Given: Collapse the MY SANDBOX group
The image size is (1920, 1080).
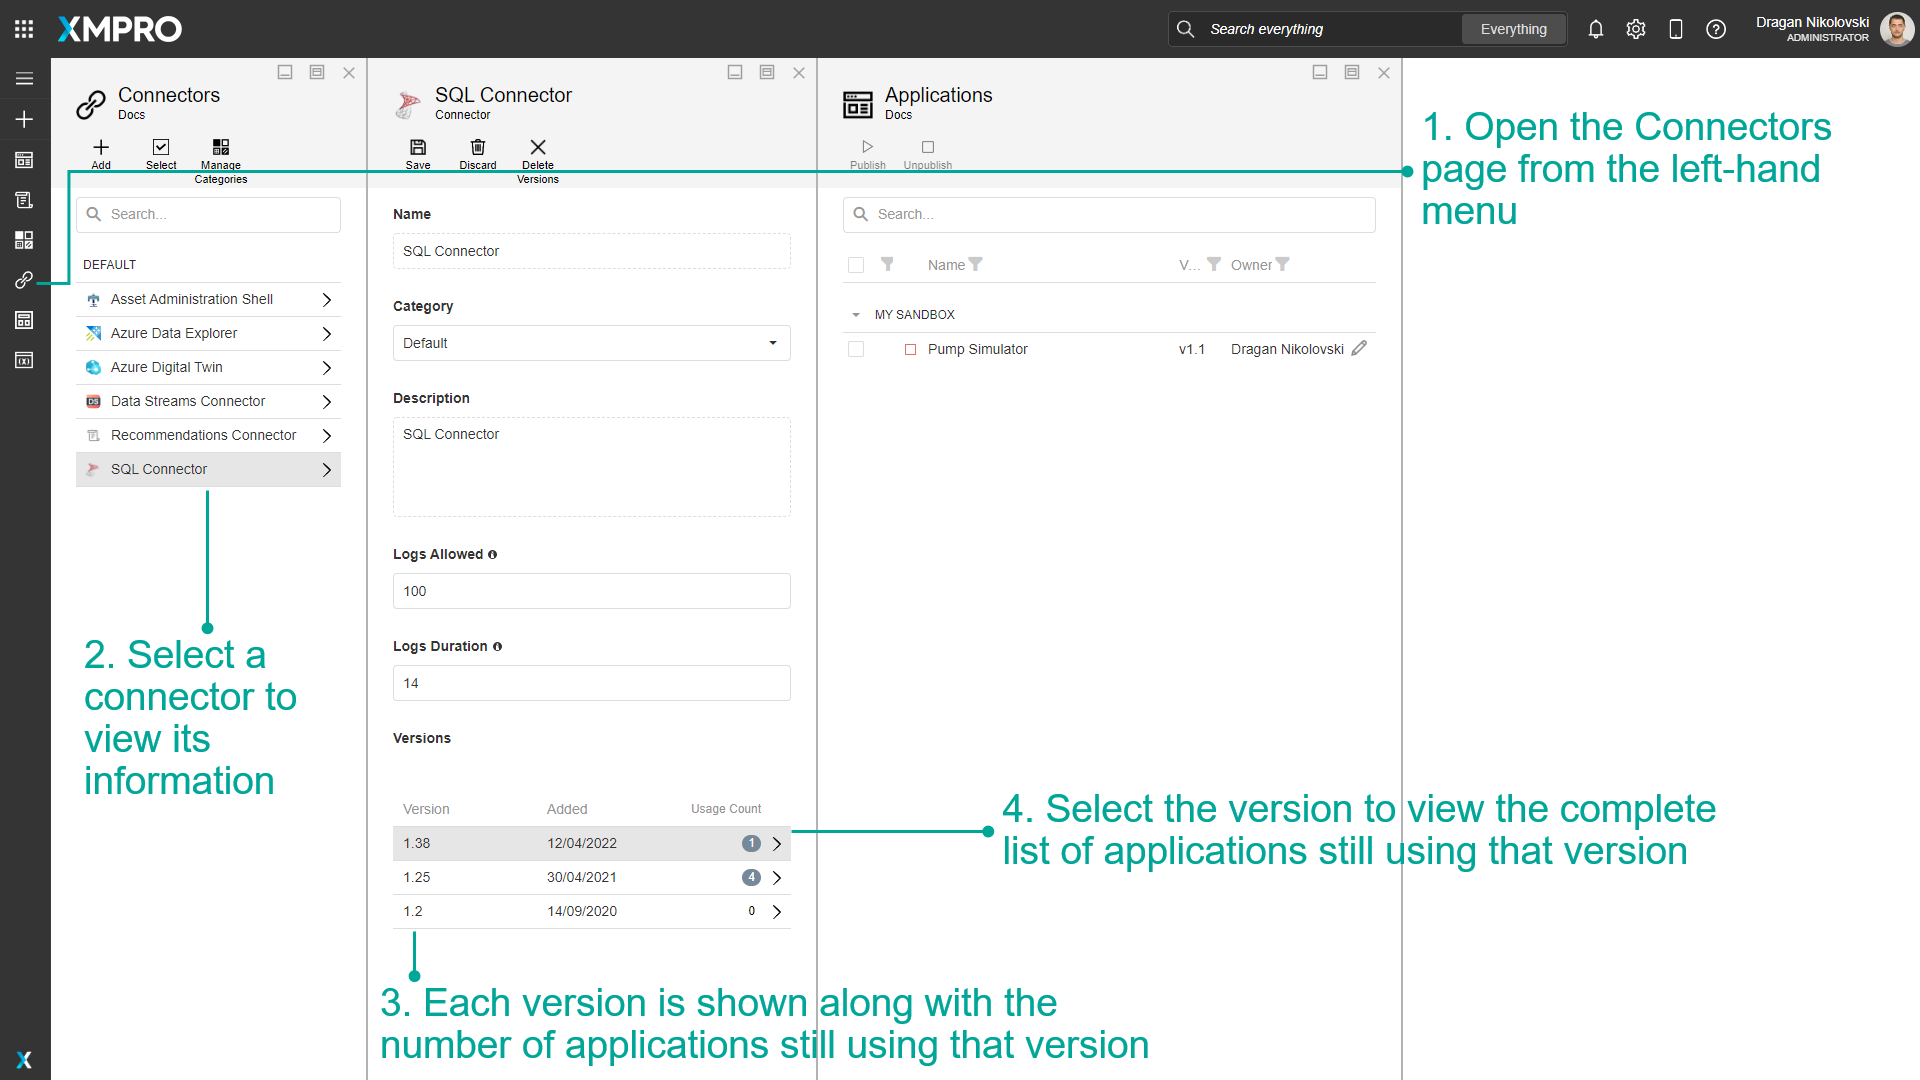Looking at the screenshot, I should 856,315.
